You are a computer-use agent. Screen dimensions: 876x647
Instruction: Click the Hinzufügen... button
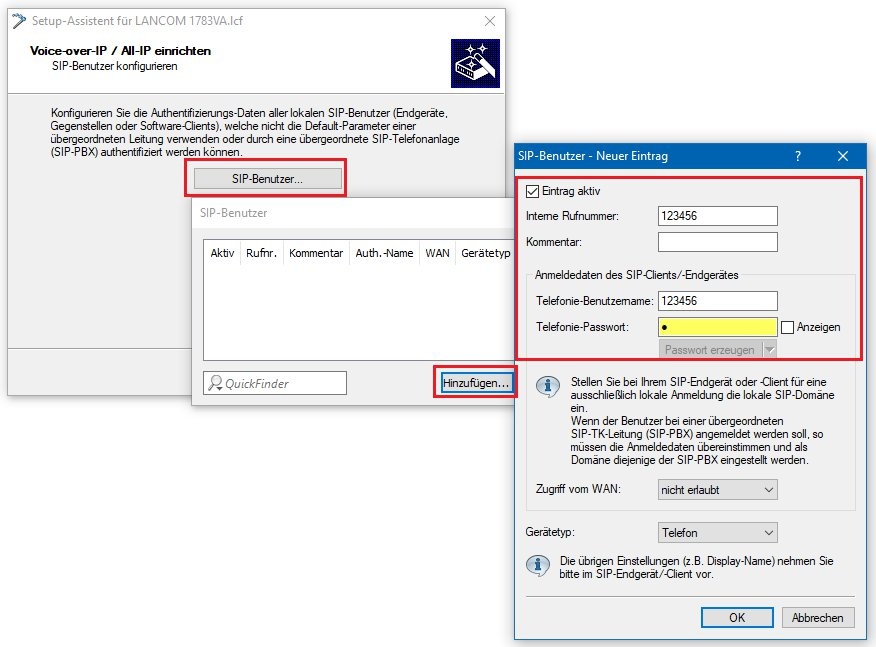coord(475,382)
